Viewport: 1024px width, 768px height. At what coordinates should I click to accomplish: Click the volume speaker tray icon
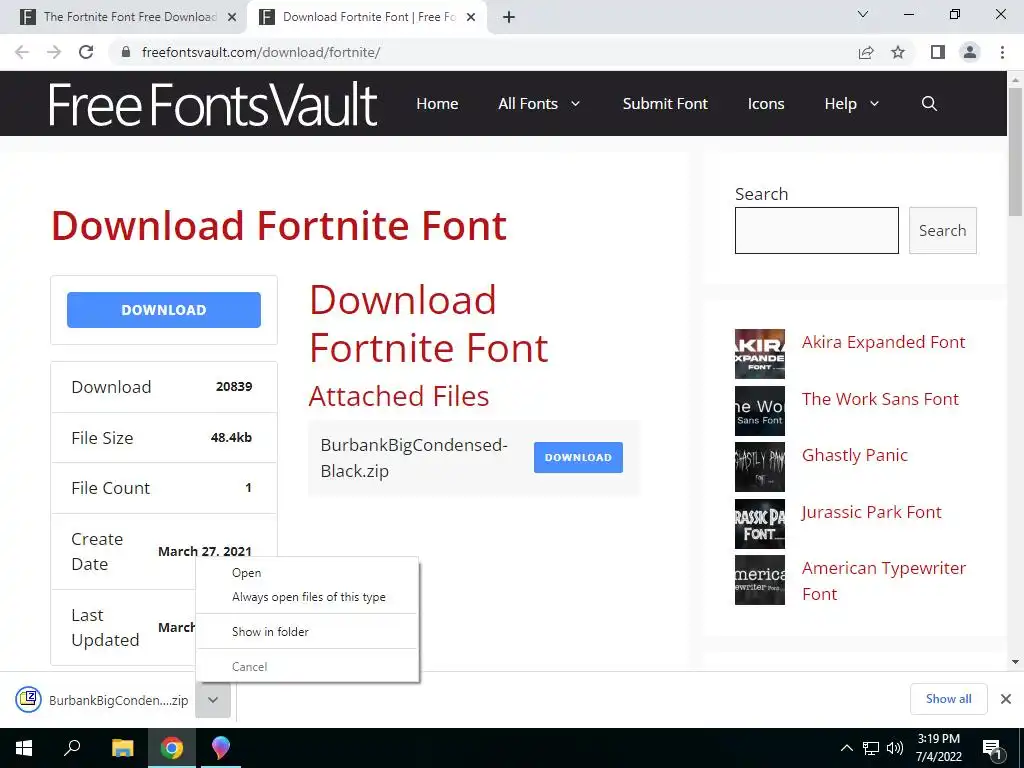895,748
